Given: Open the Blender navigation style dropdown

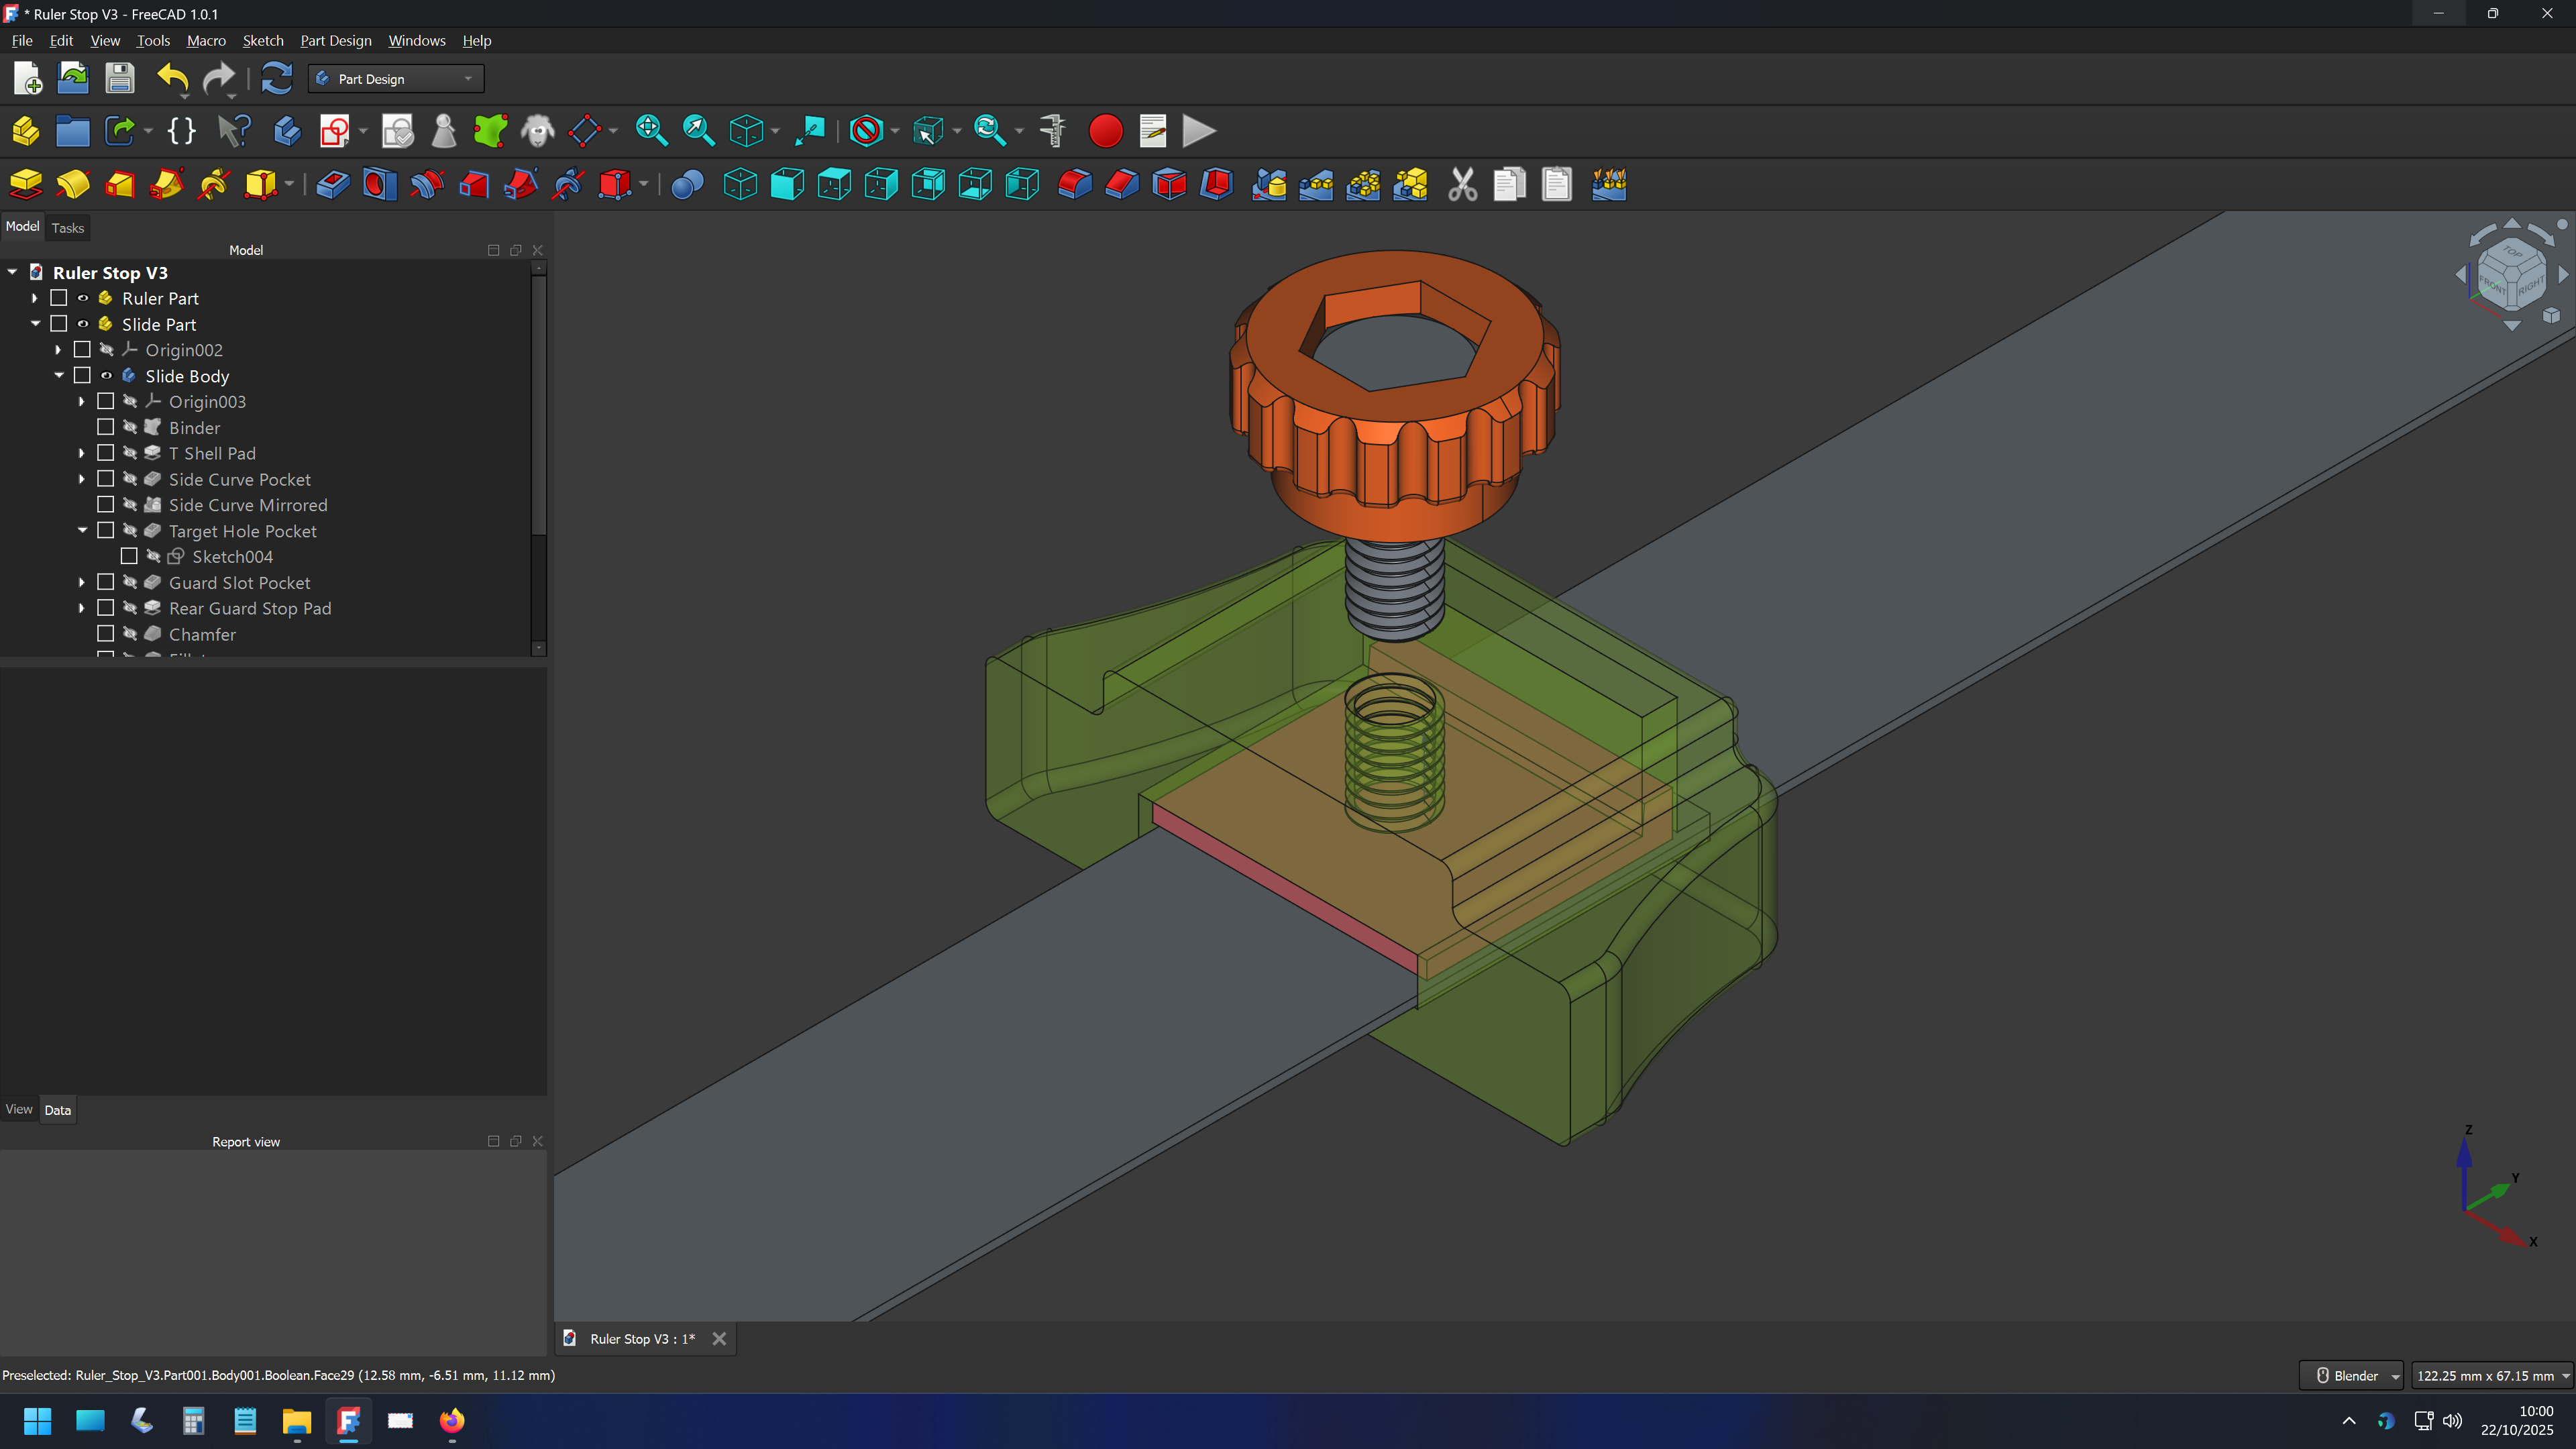Looking at the screenshot, I should tap(2351, 1376).
